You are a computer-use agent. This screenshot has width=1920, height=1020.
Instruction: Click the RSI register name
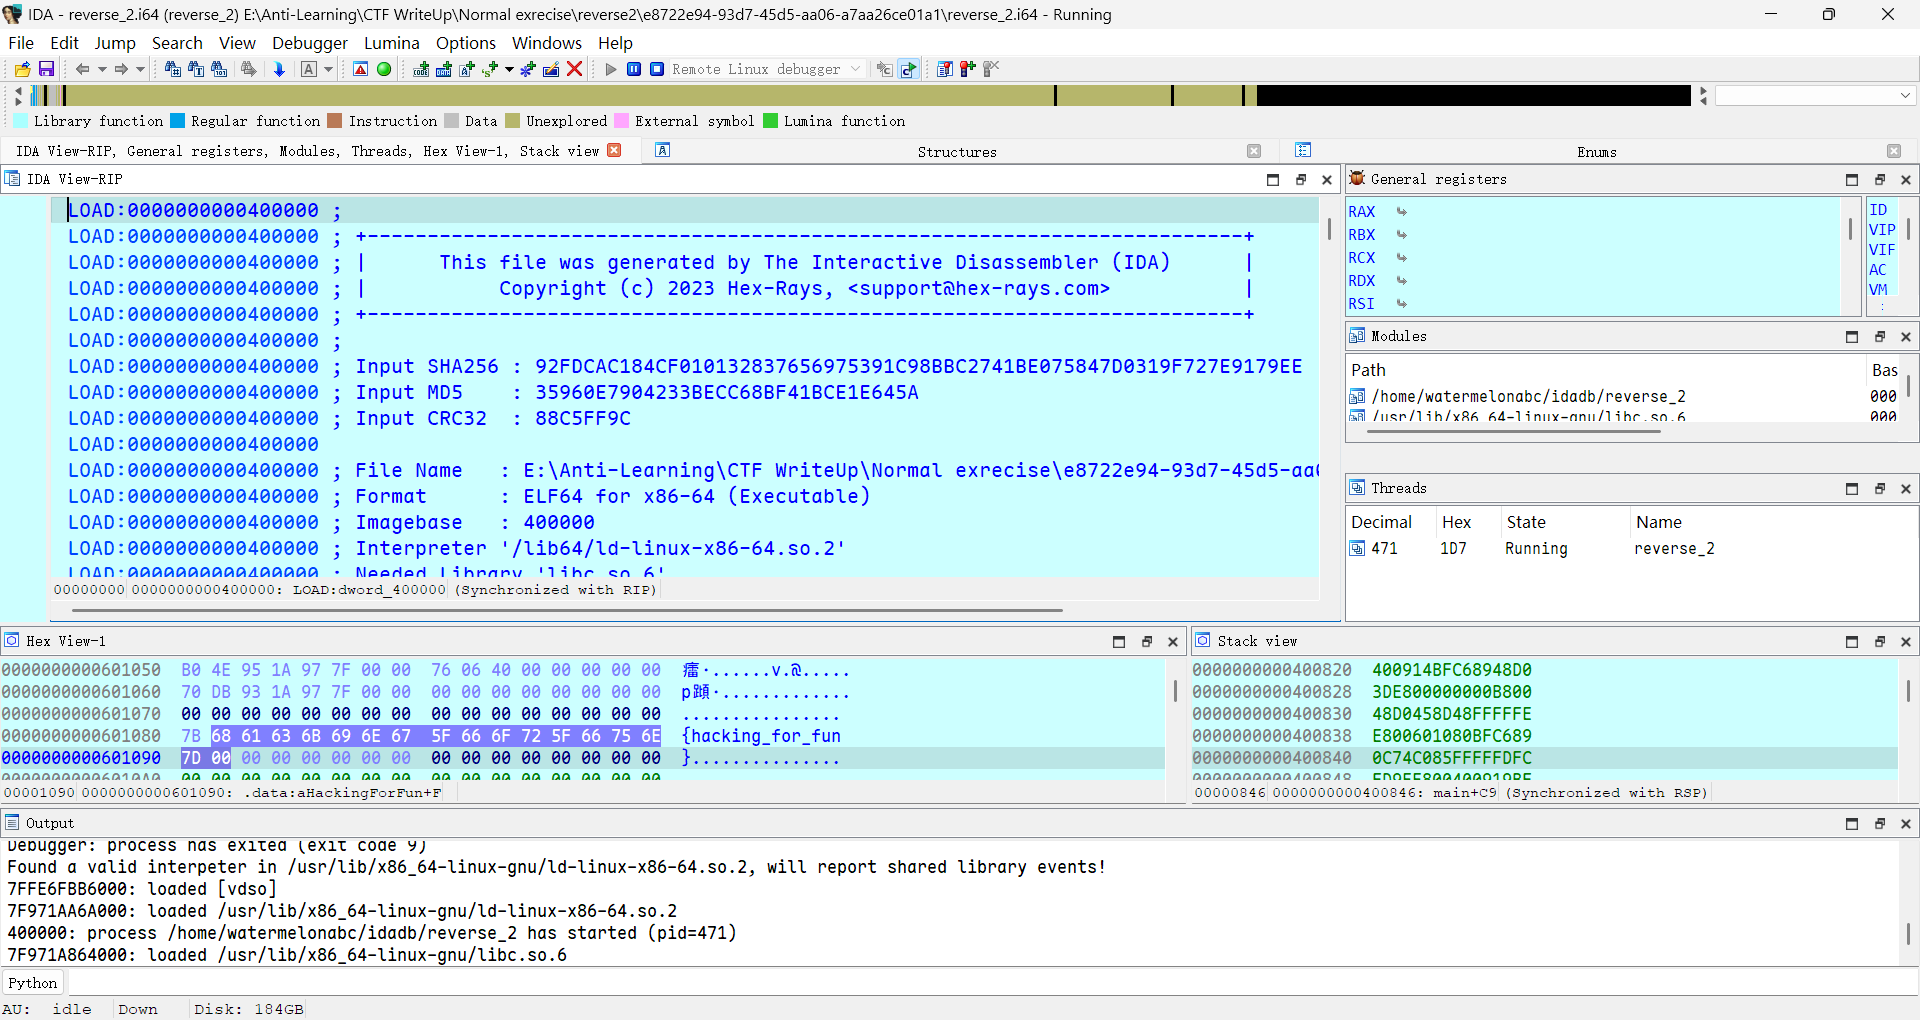[1362, 304]
